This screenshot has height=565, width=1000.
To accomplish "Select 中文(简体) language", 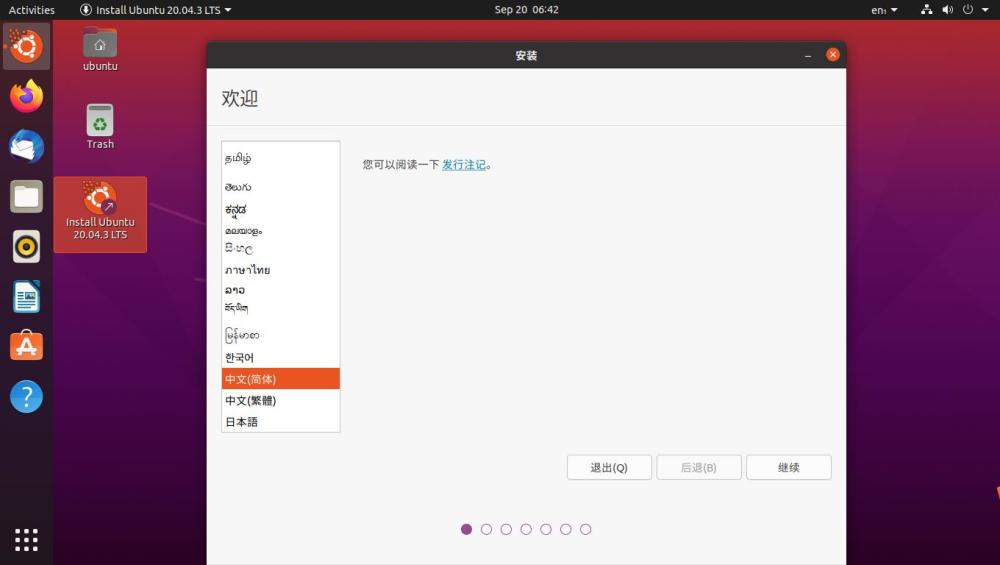I will pos(281,379).
